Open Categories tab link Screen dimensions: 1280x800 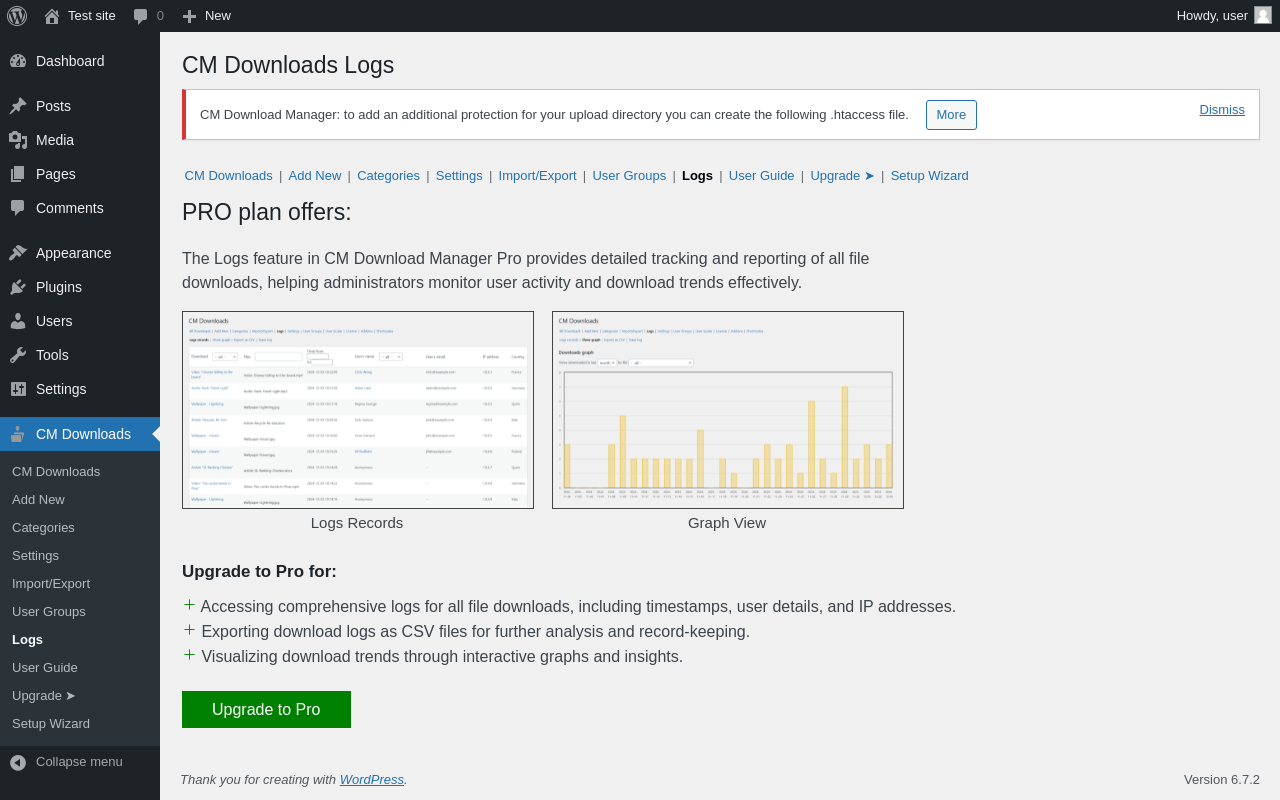[388, 176]
